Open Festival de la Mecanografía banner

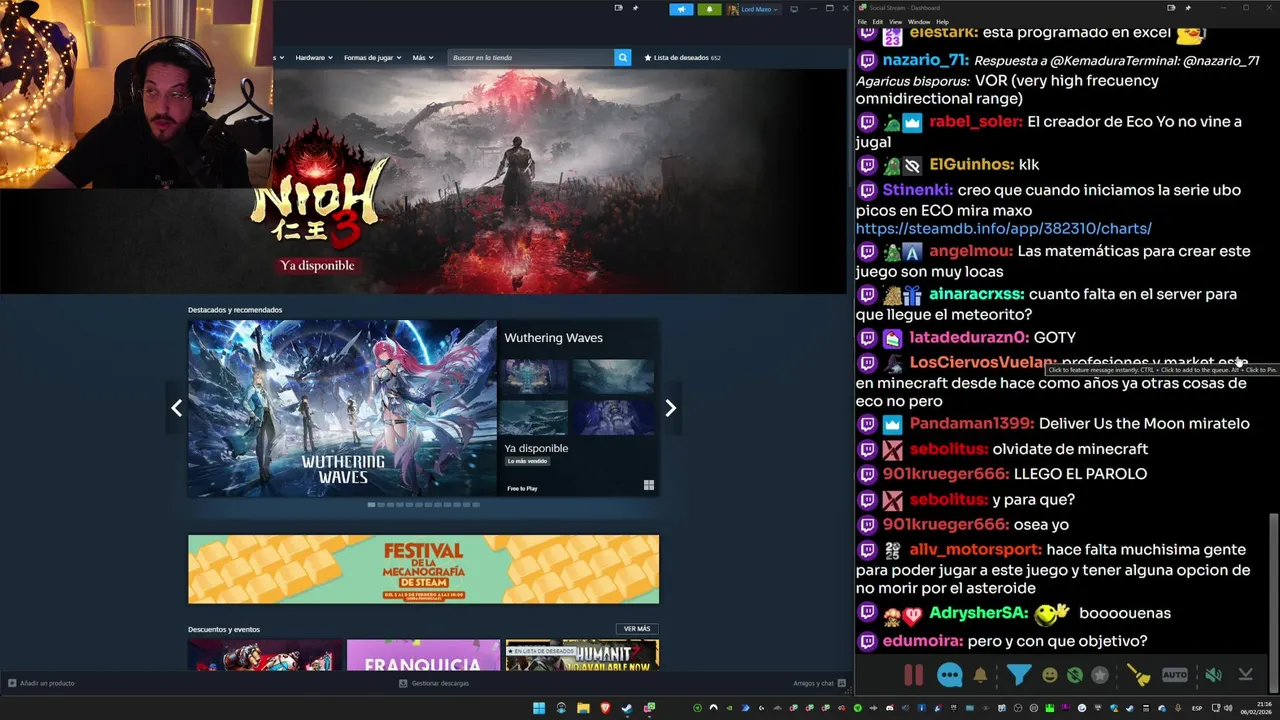point(423,569)
